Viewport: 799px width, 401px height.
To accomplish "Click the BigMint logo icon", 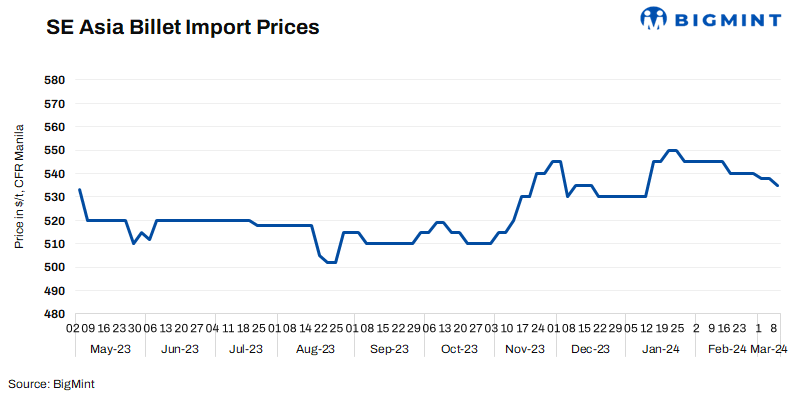I will [x=655, y=18].
